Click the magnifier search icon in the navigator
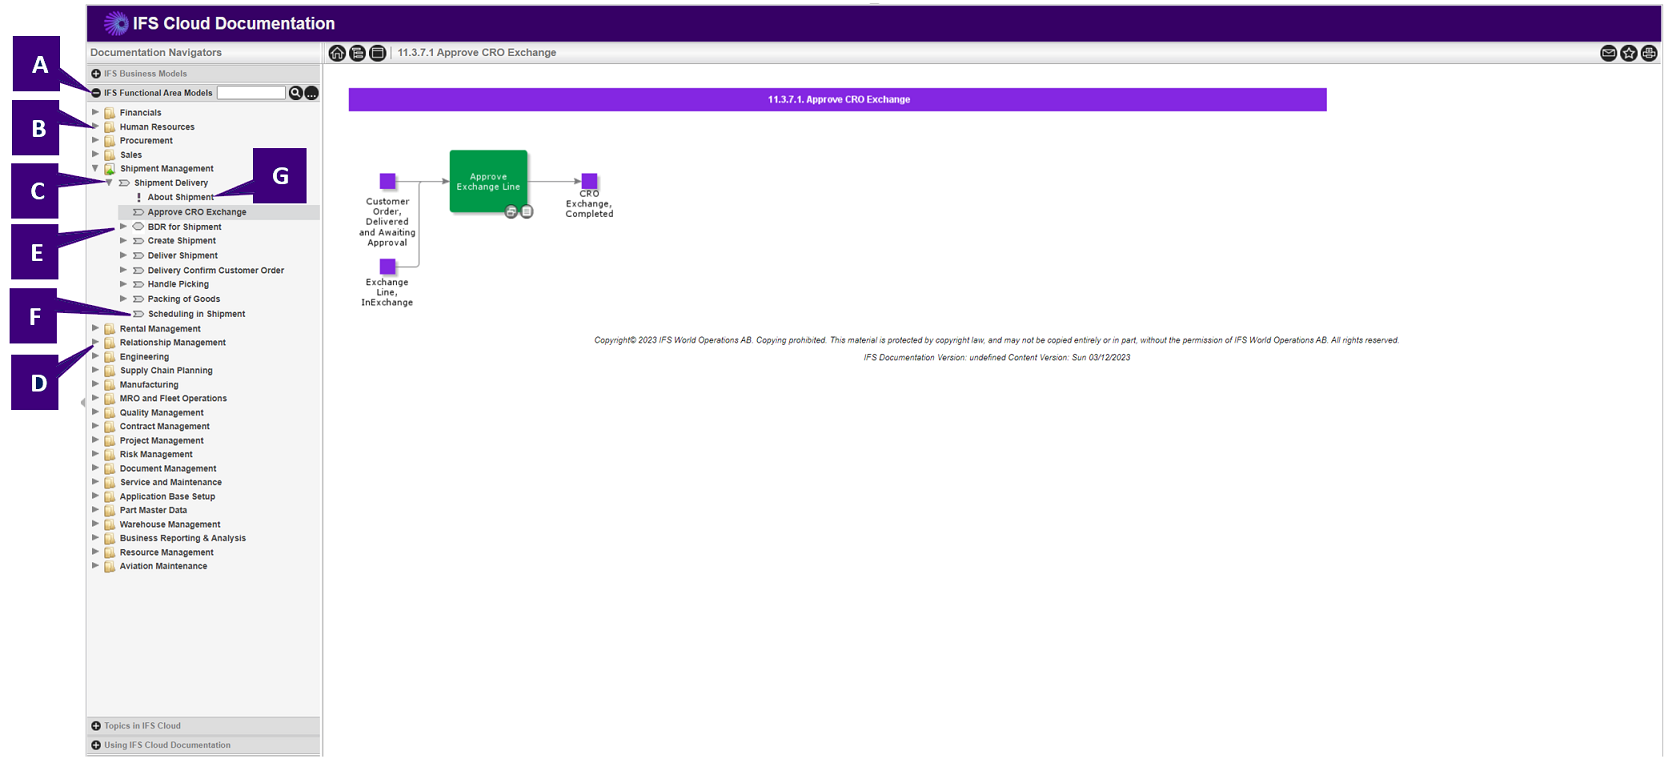This screenshot has height=767, width=1672. [296, 93]
